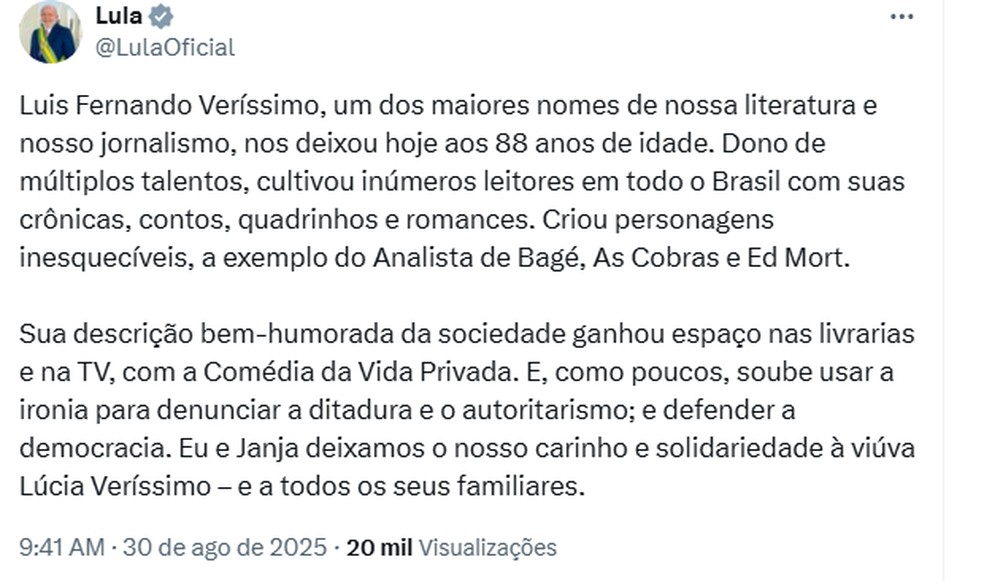Click the 9:41 AM timestamp
The image size is (984, 581).
[x=62, y=547]
